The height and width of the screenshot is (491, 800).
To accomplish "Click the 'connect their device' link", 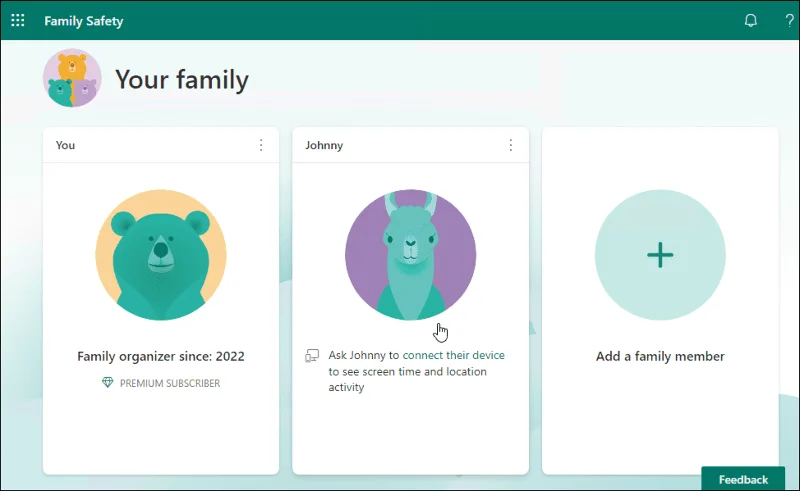I will pos(454,355).
